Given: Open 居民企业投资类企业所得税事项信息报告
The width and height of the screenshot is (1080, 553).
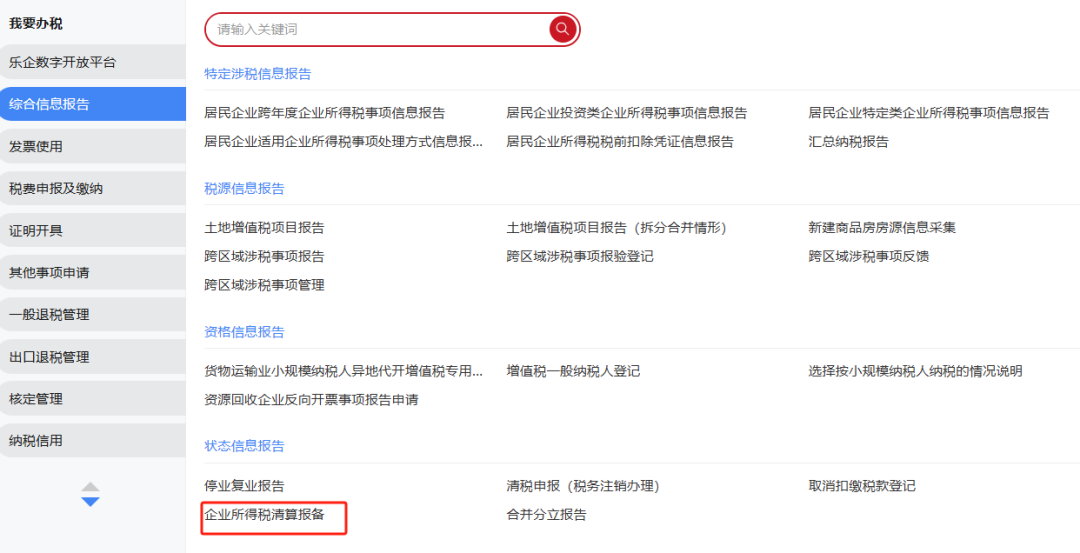Looking at the screenshot, I should [626, 114].
